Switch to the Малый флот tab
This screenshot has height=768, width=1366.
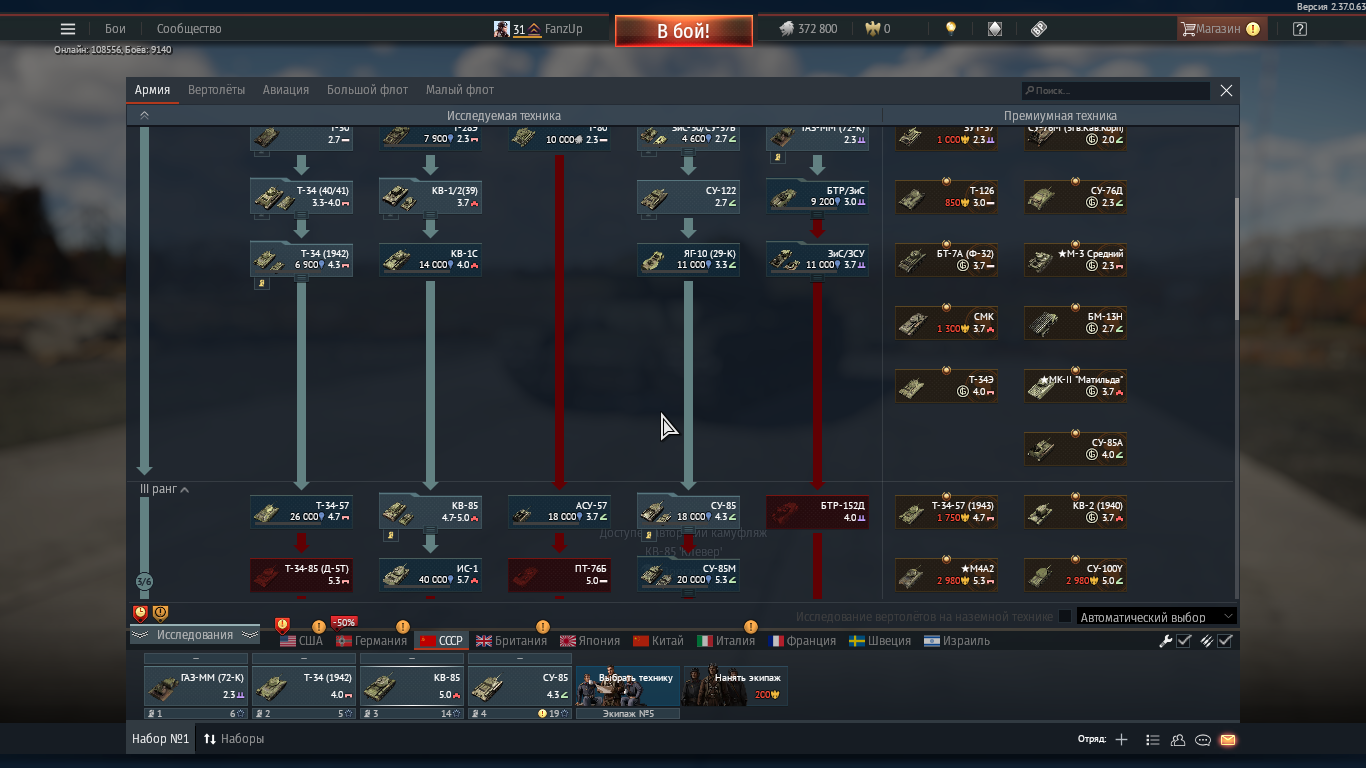460,90
